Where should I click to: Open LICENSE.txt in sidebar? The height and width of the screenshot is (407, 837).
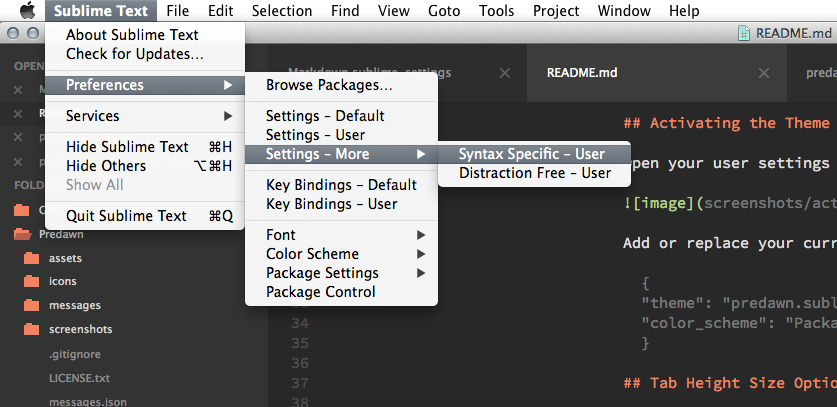[80, 378]
